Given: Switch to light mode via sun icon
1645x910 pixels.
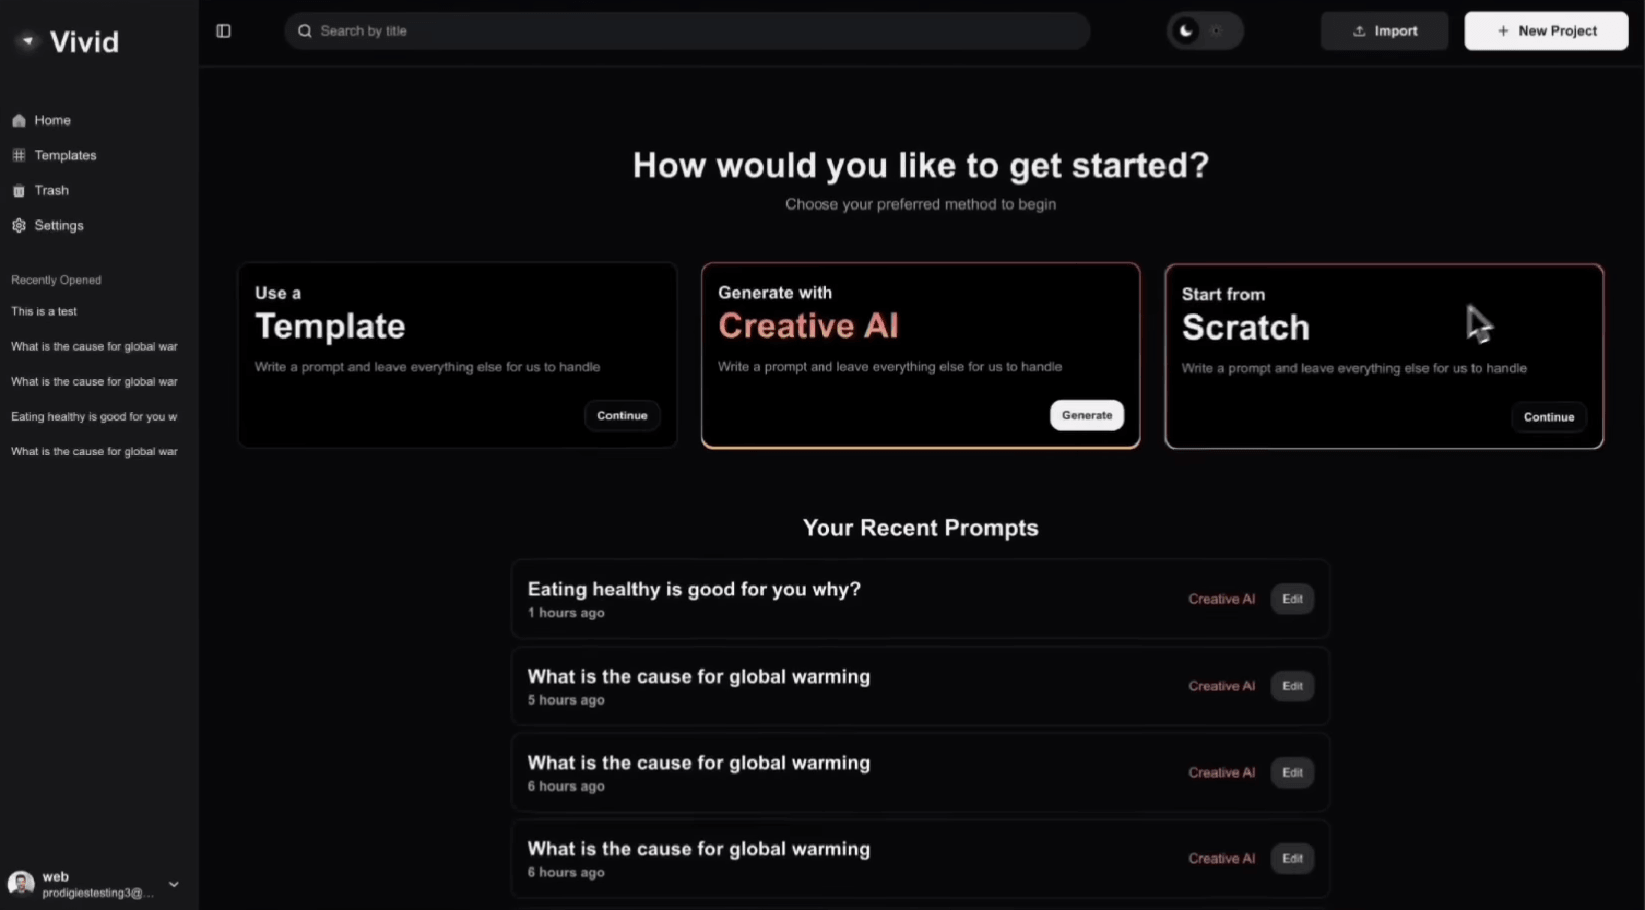Looking at the screenshot, I should pyautogui.click(x=1217, y=31).
